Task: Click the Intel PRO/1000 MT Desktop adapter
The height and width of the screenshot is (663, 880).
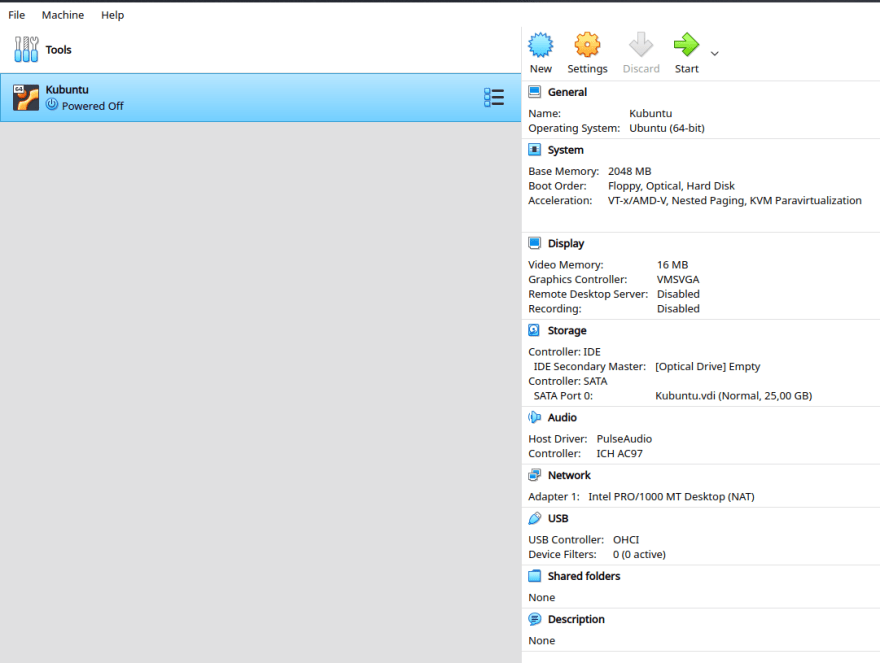Action: tap(671, 497)
